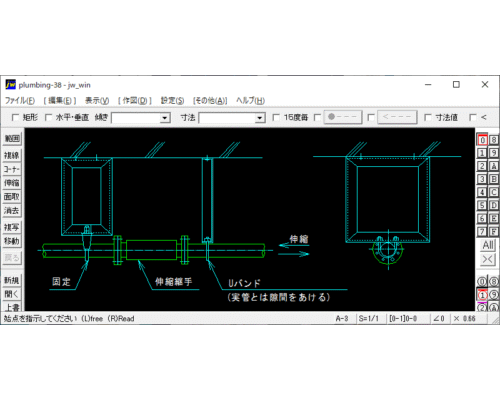Toggle the 水平・垂直 checkbox

point(48,117)
